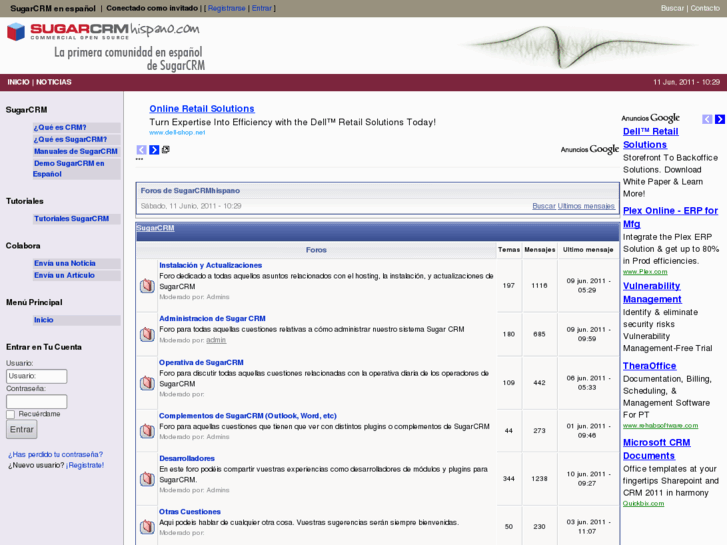This screenshot has height=545, width=727.
Task: Click Desarrolladores forum icon
Action: (147, 479)
